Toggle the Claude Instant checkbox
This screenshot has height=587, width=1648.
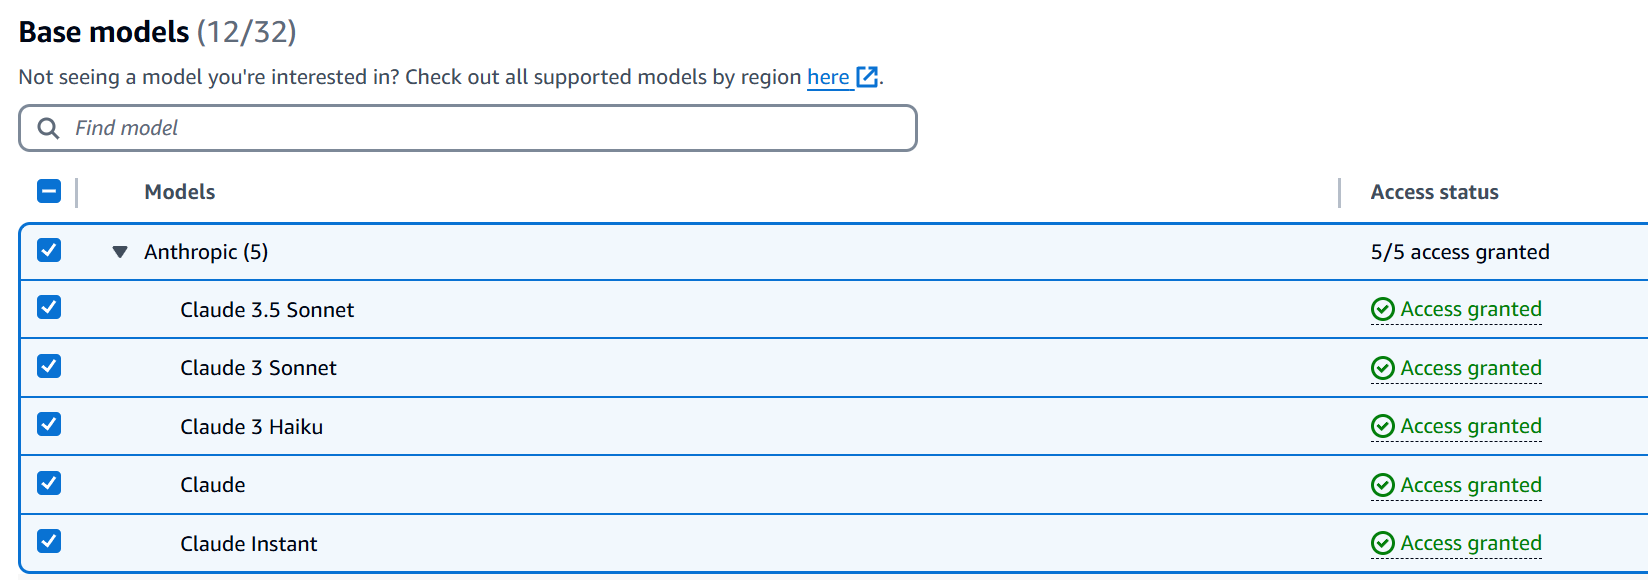tap(49, 542)
